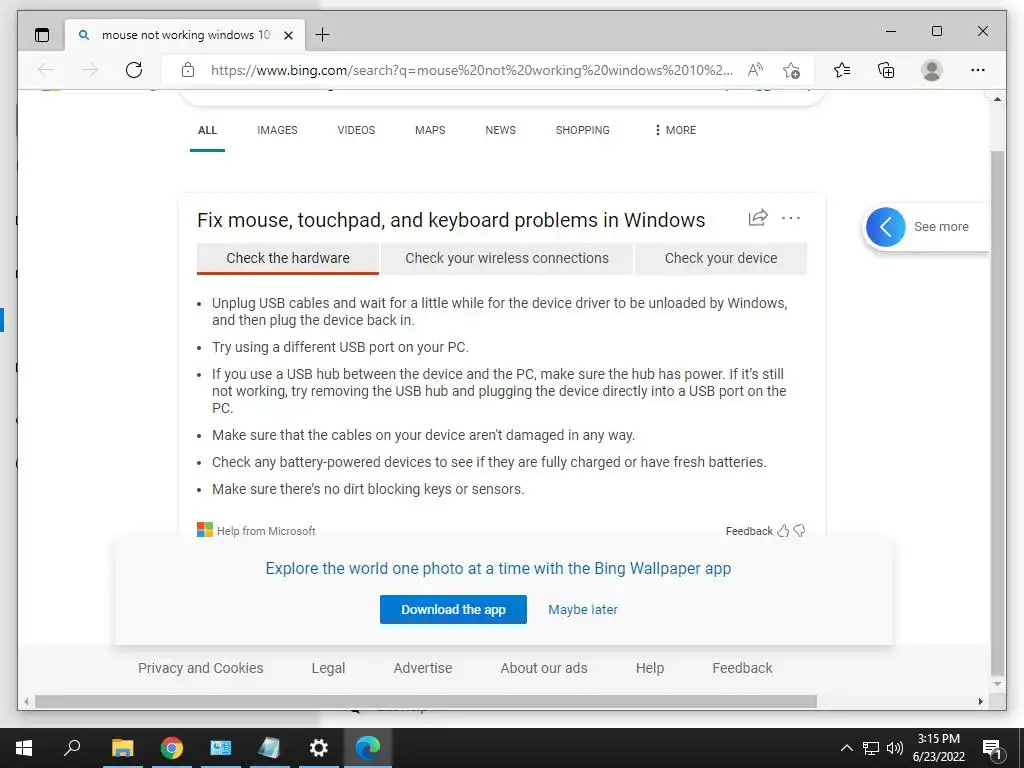Screen dimensions: 1024x768
Task: Select the Check the hardware tab
Action: point(288,259)
